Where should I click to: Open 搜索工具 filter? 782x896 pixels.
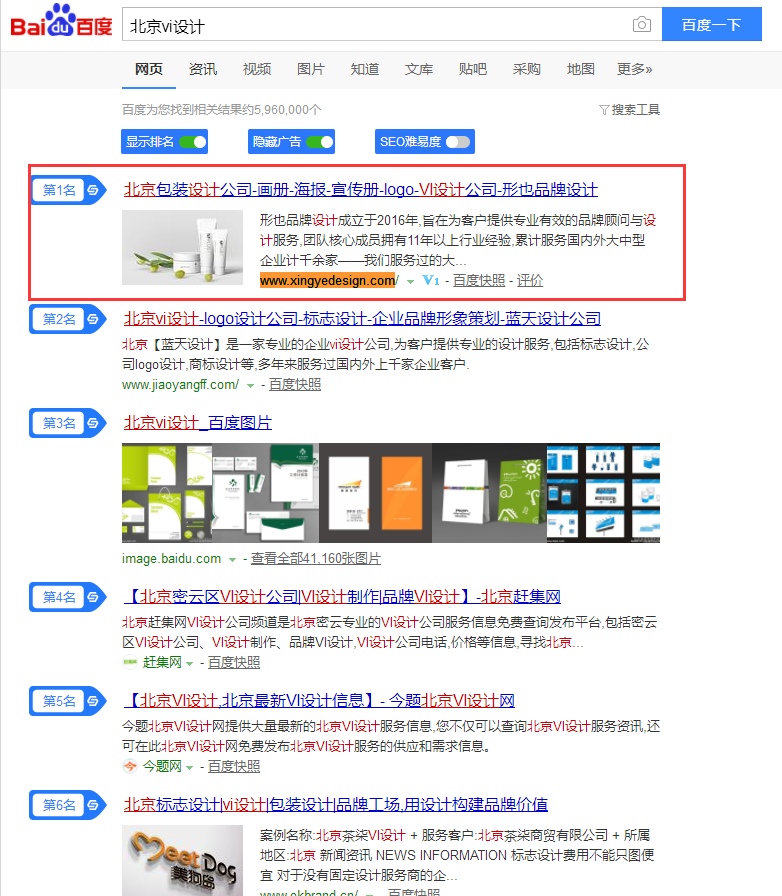click(x=629, y=110)
